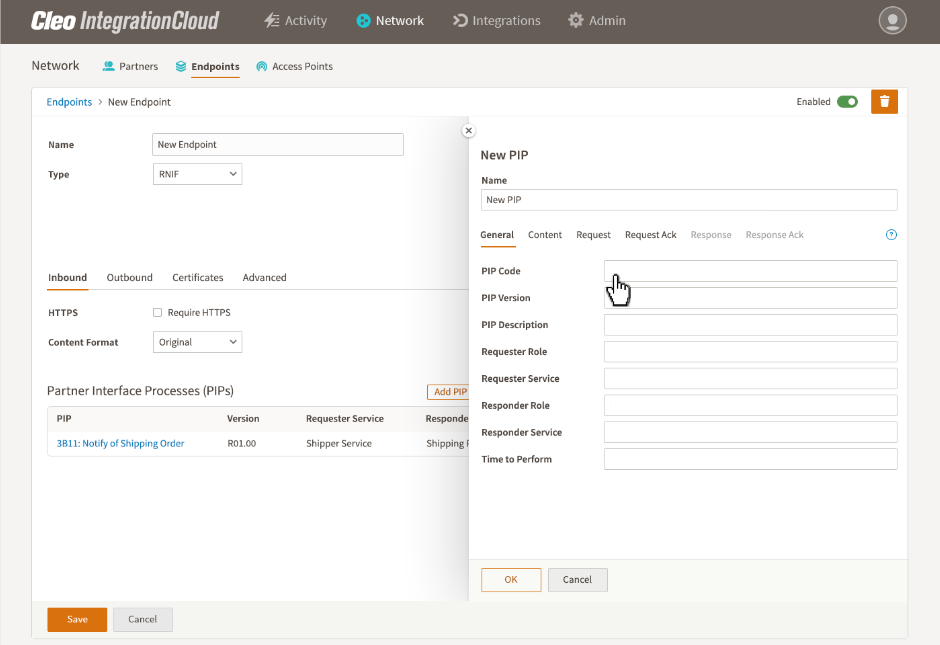940x645 pixels.
Task: Select the Response Ack tab
Action: pos(775,234)
